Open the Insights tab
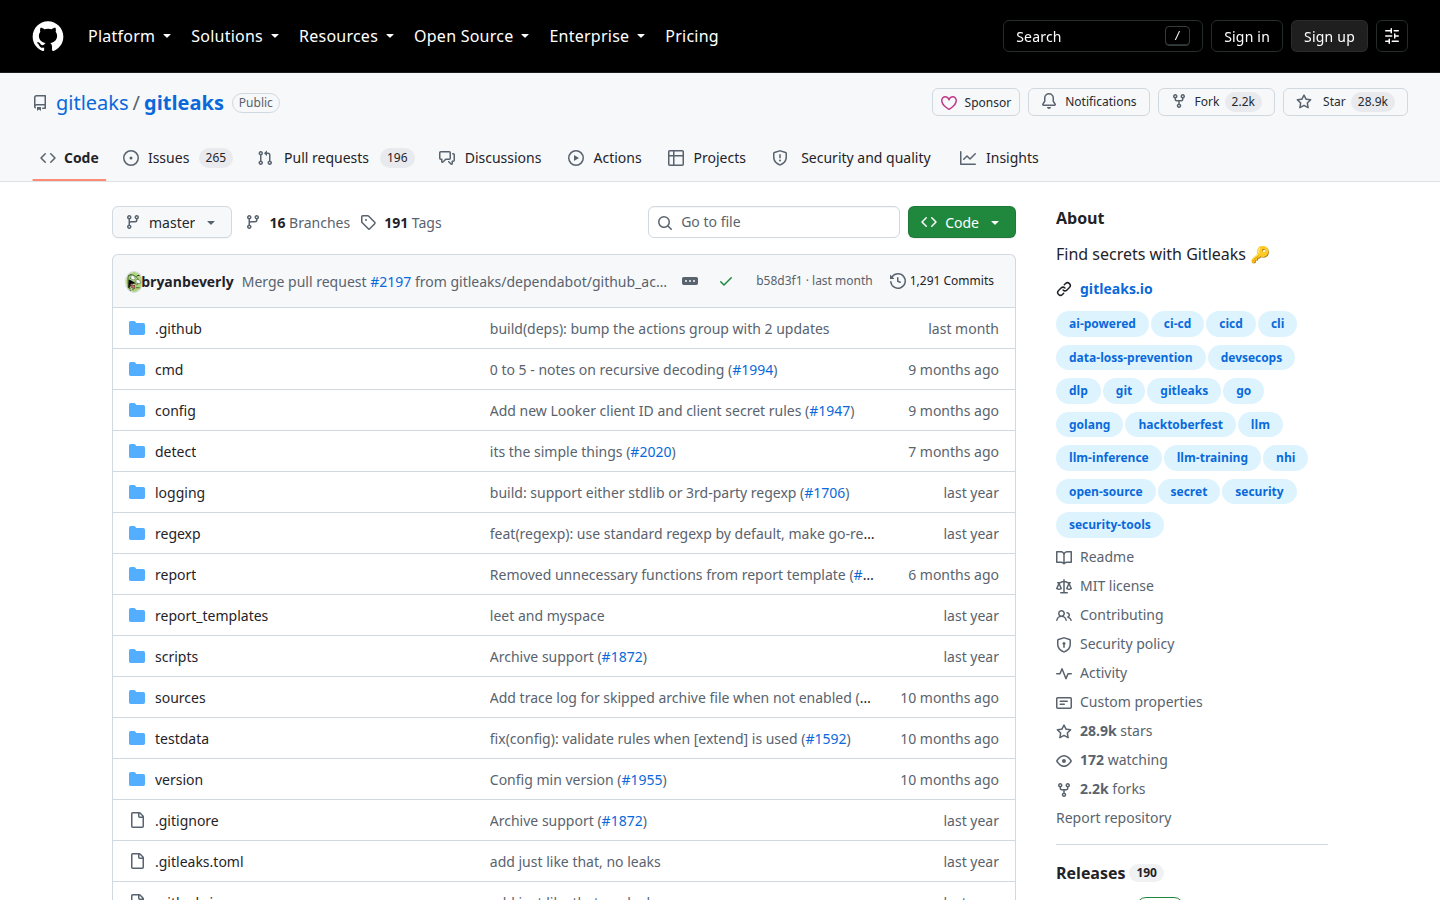The height and width of the screenshot is (900, 1440). click(999, 158)
